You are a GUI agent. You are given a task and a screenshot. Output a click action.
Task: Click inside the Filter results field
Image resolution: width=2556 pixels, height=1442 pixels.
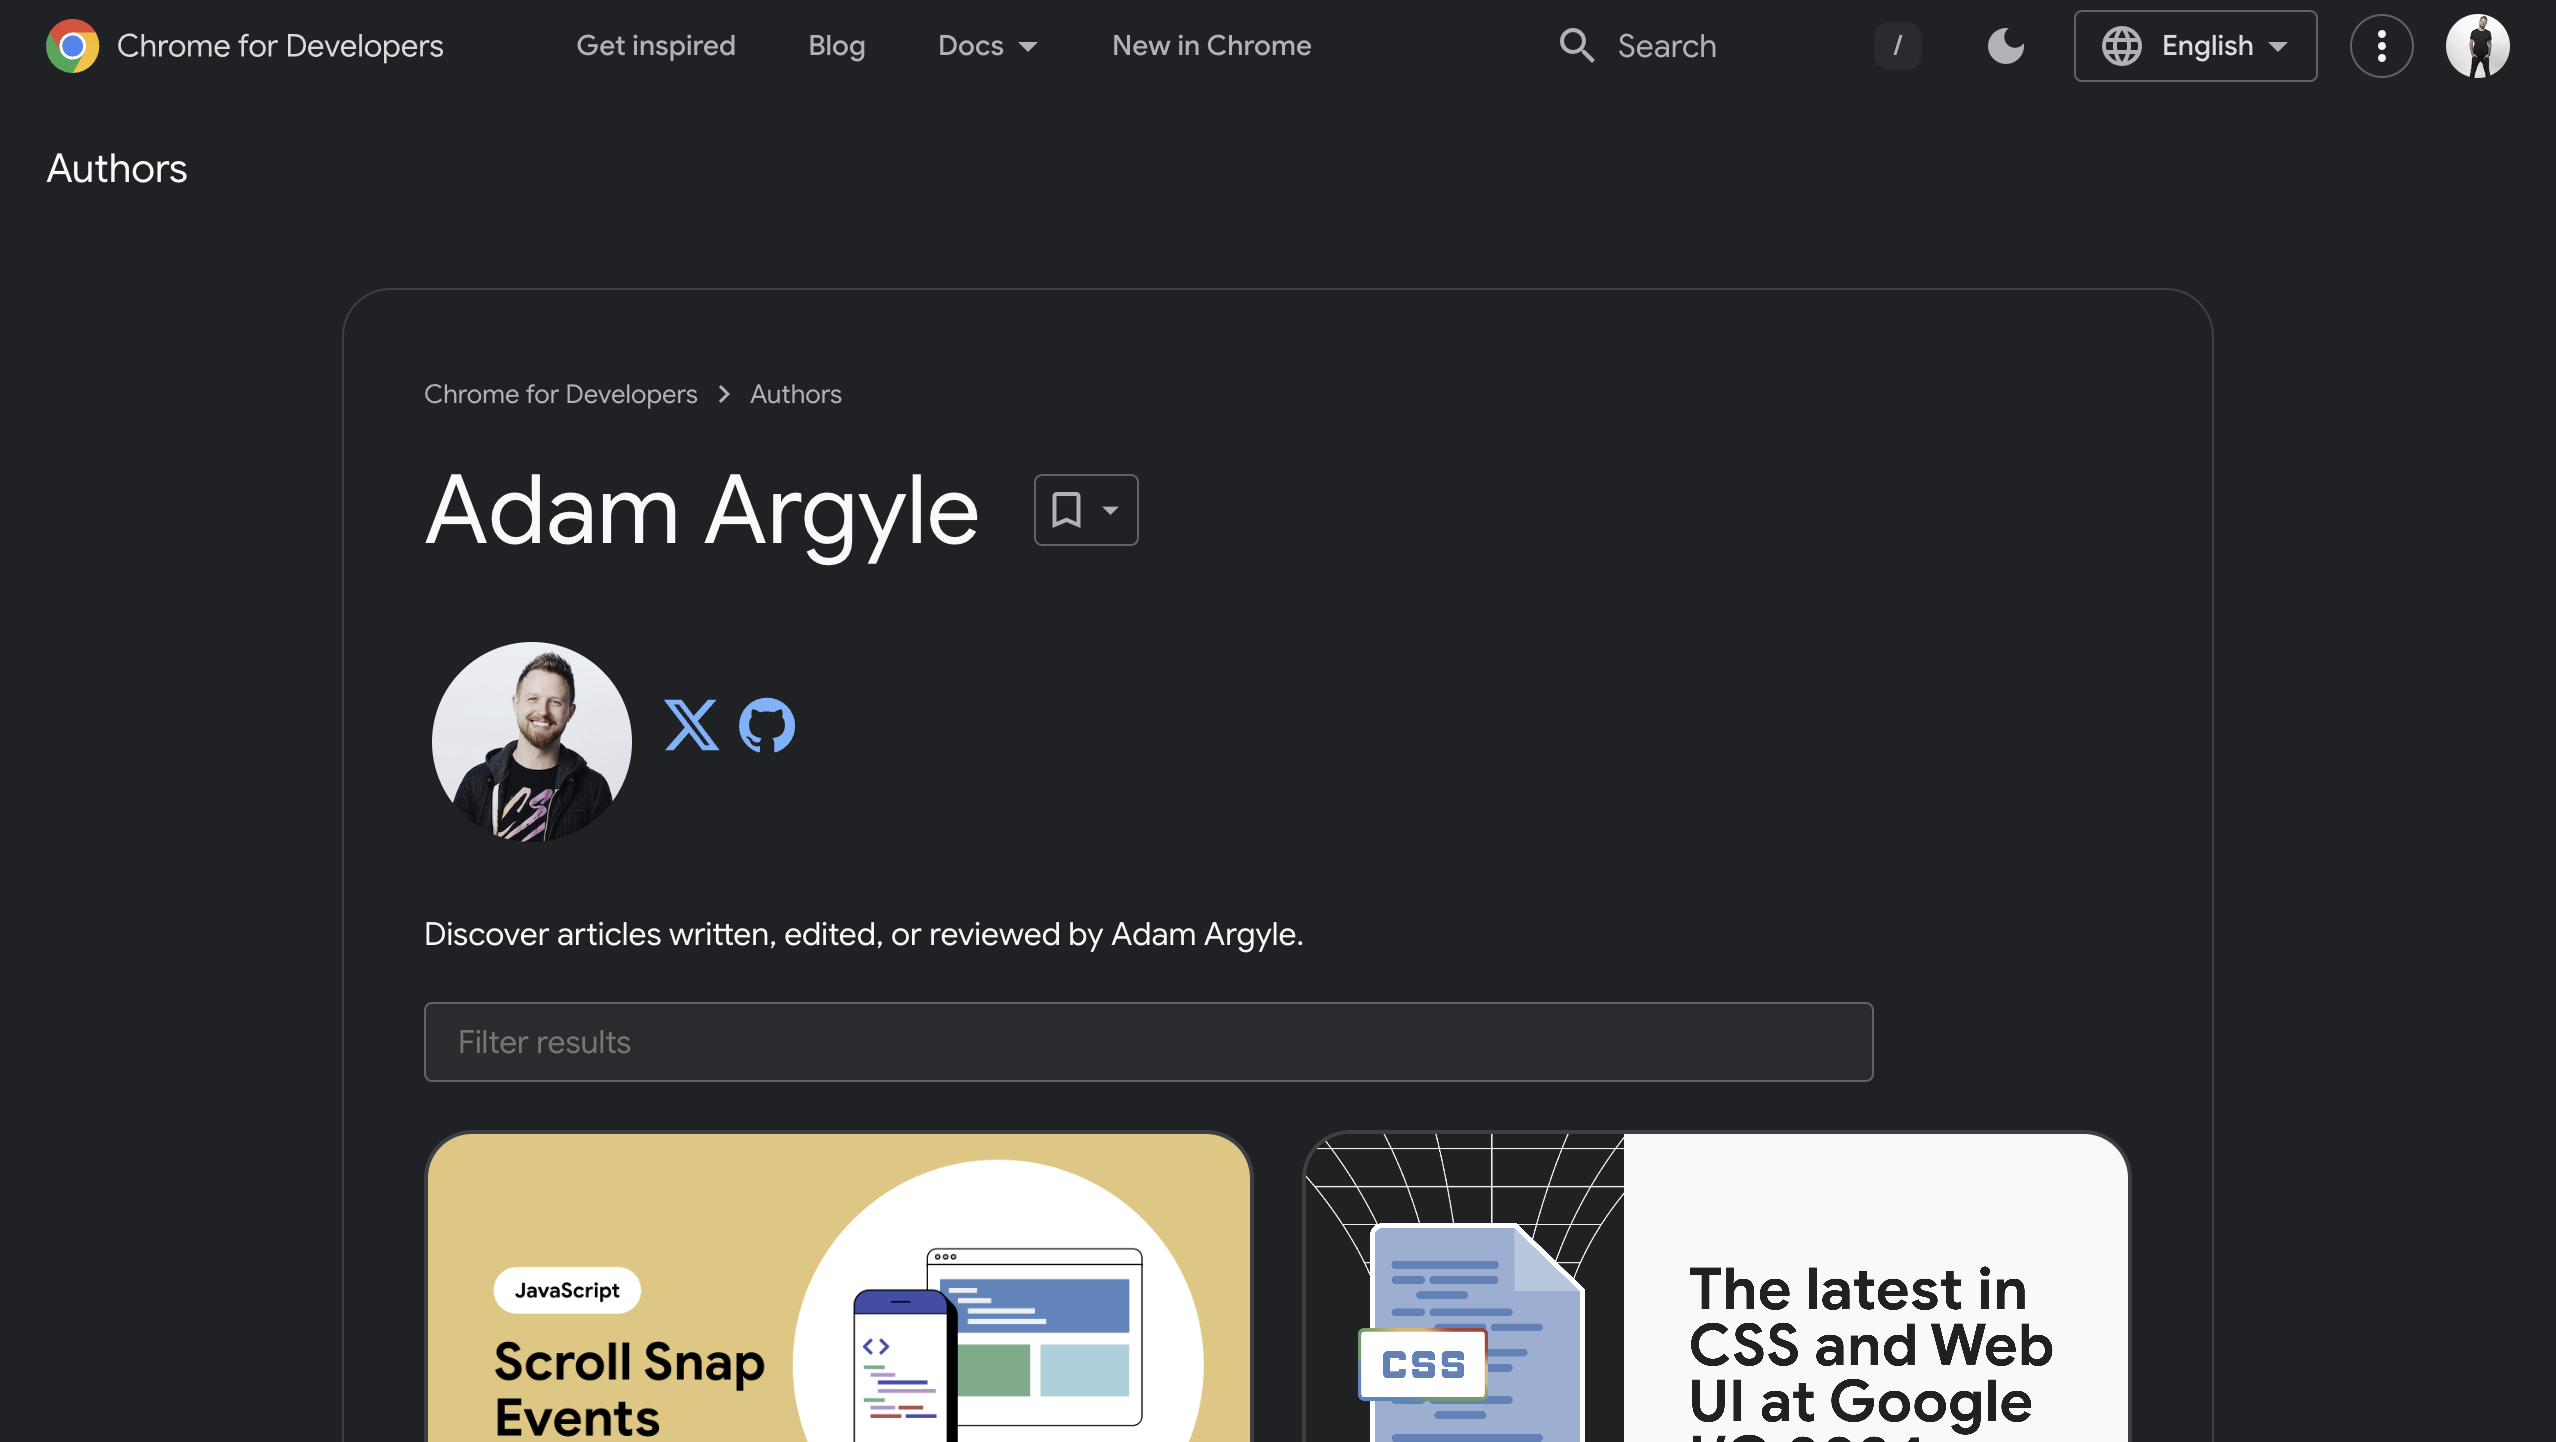pos(1146,1041)
